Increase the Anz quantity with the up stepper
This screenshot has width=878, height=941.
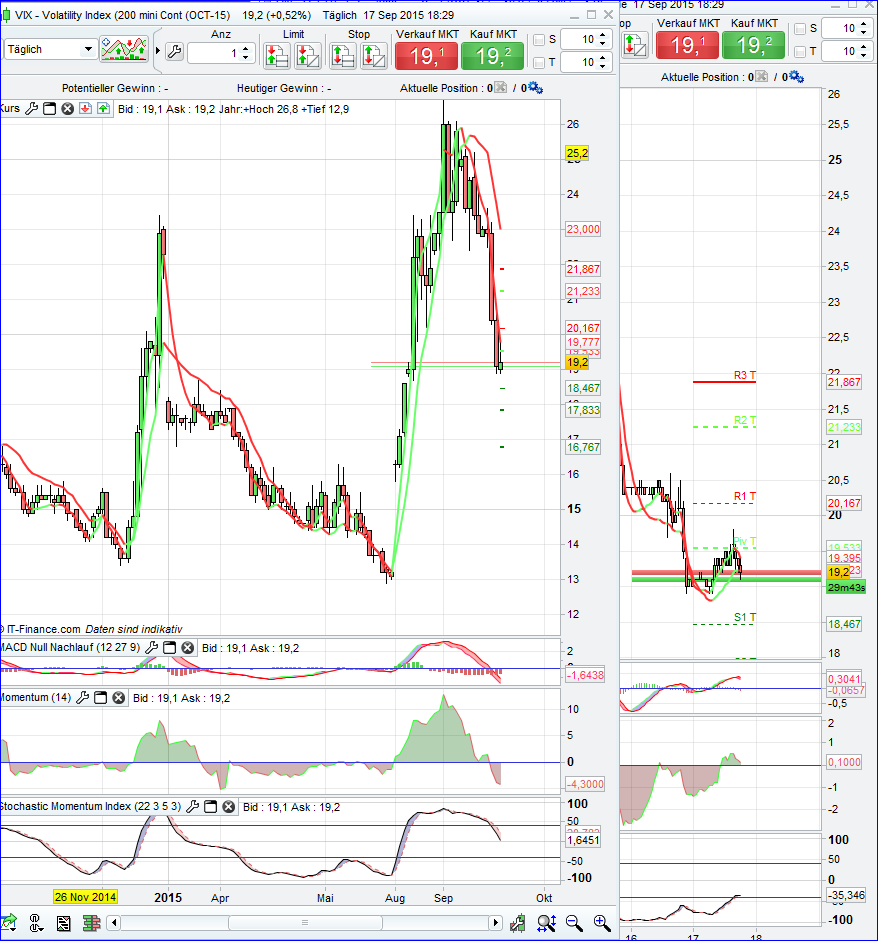coord(245,43)
